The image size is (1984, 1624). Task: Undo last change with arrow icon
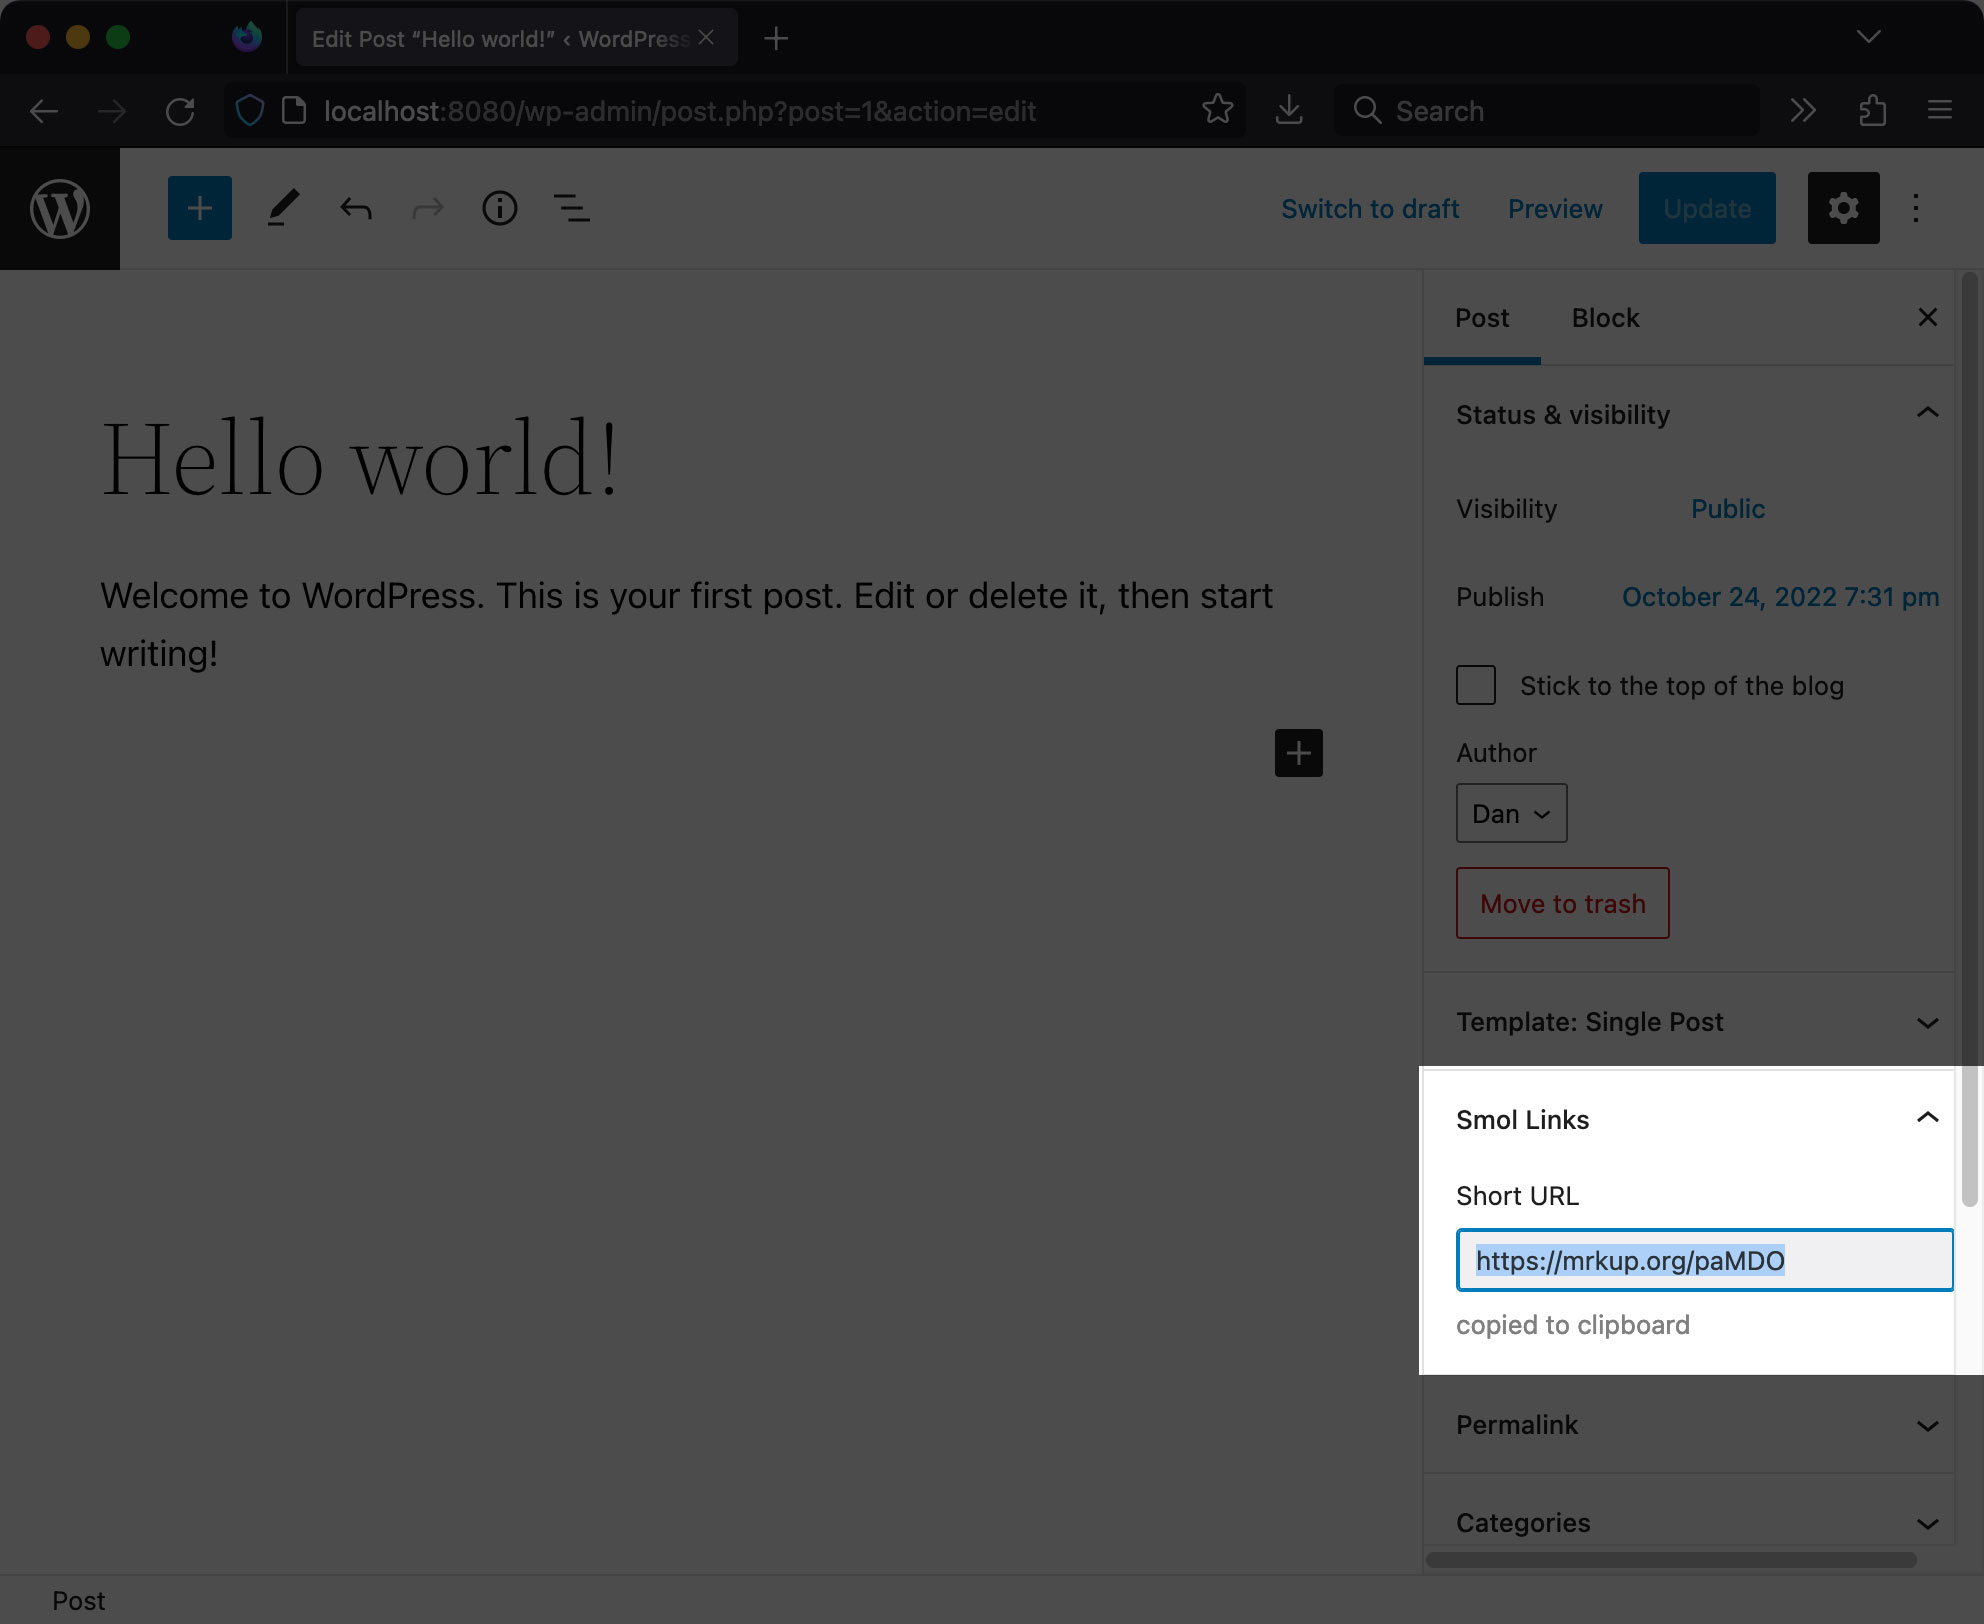pyautogui.click(x=355, y=208)
